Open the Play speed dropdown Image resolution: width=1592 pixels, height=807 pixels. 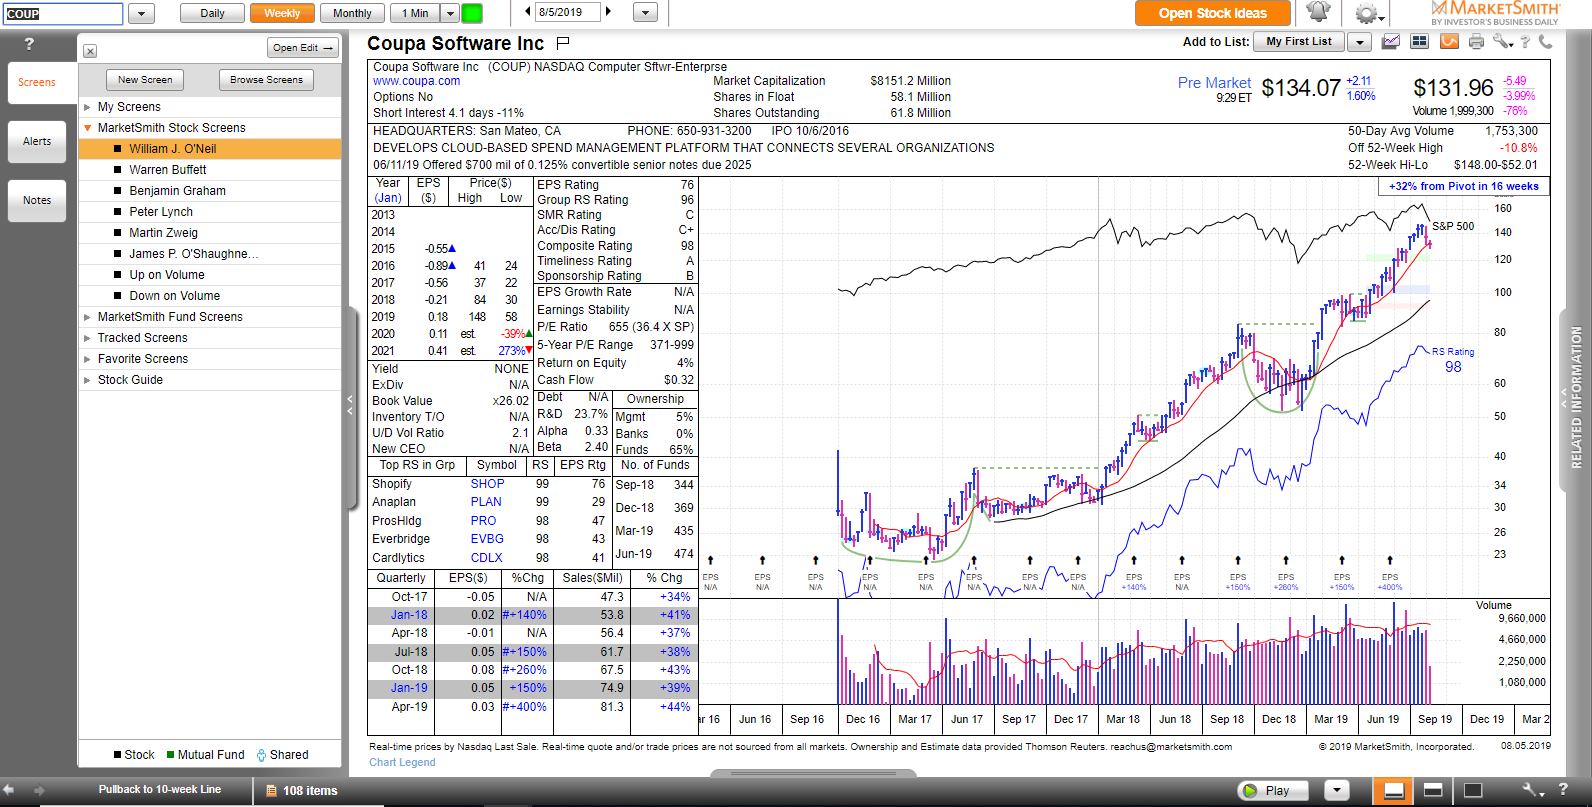coord(1337,790)
